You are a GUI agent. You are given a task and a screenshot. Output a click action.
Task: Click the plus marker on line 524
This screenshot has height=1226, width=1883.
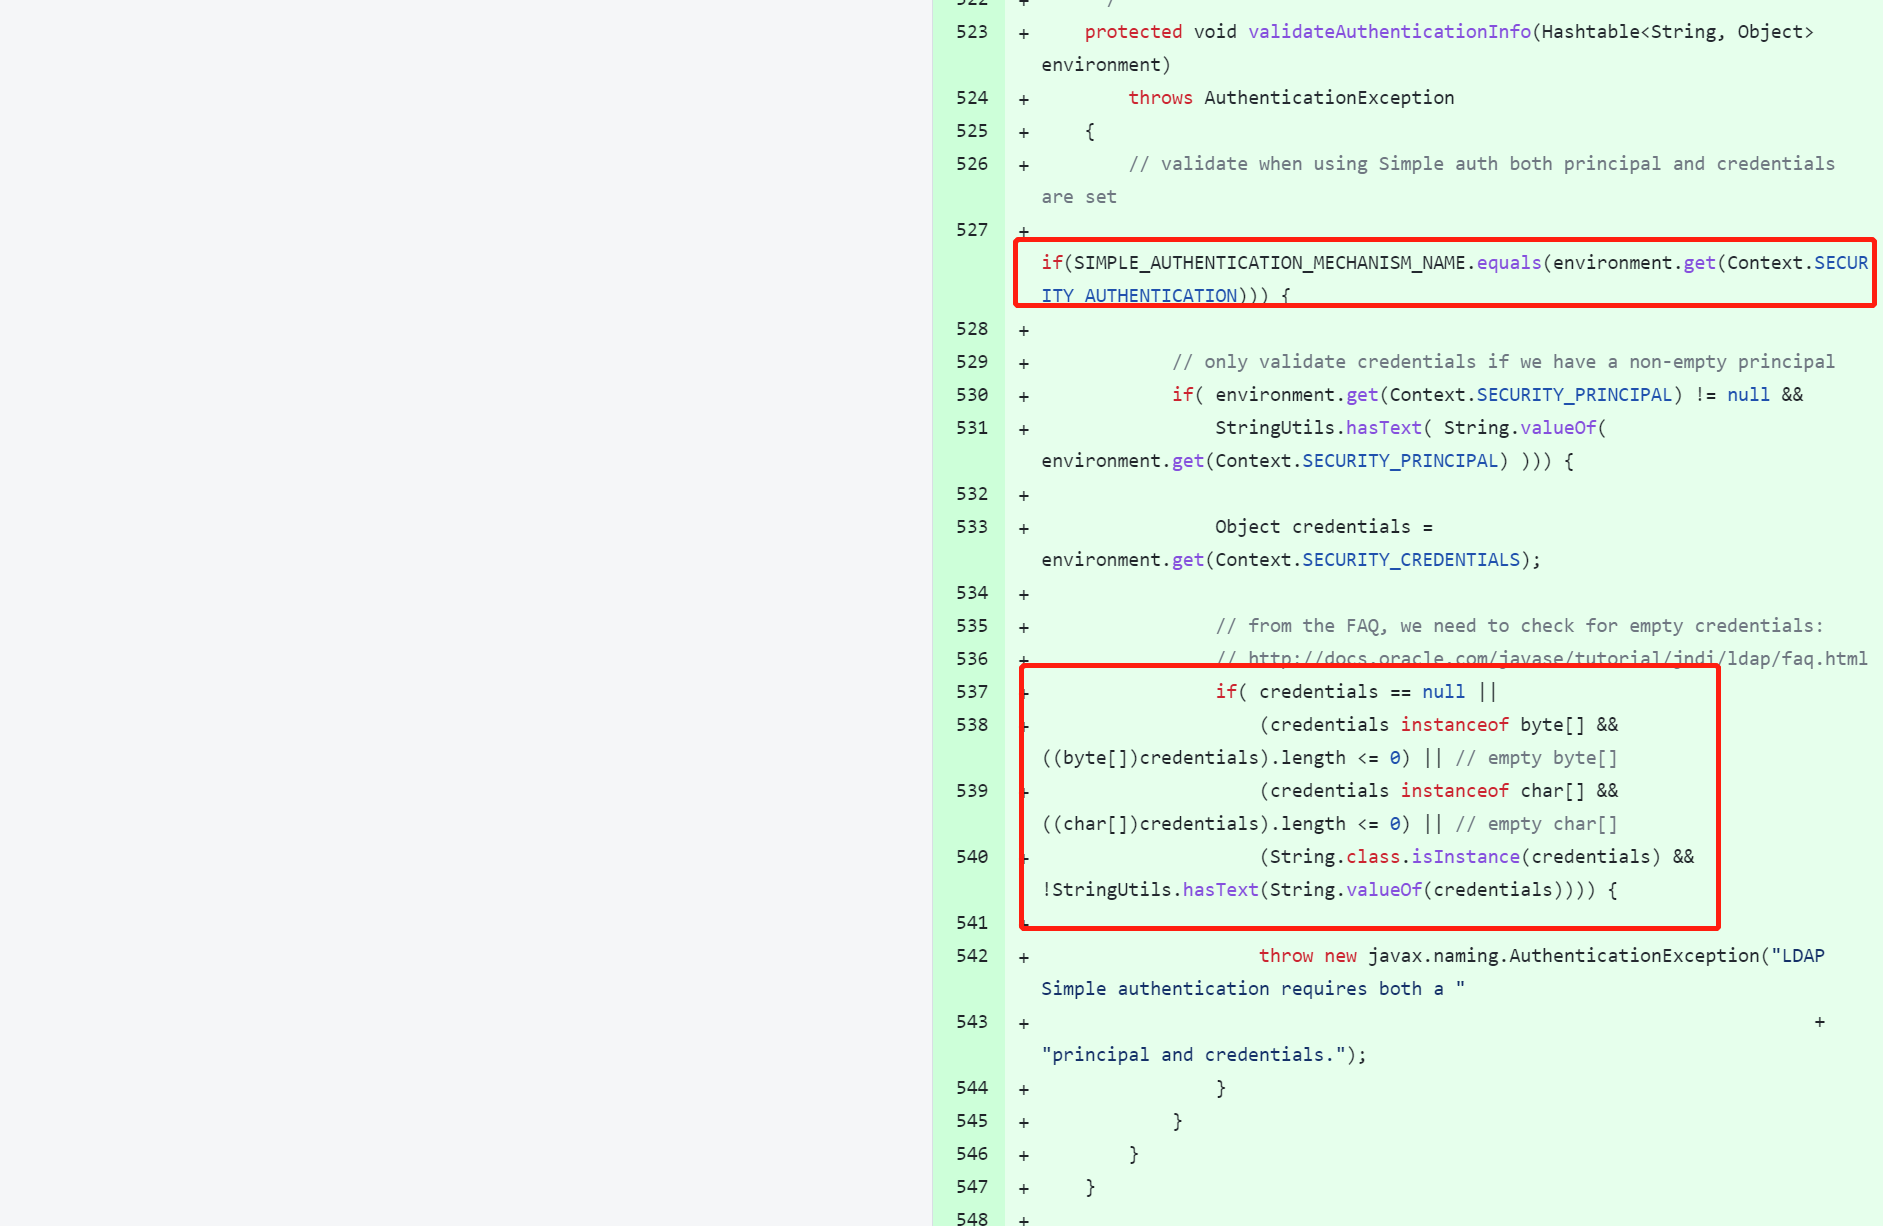pos(1023,99)
